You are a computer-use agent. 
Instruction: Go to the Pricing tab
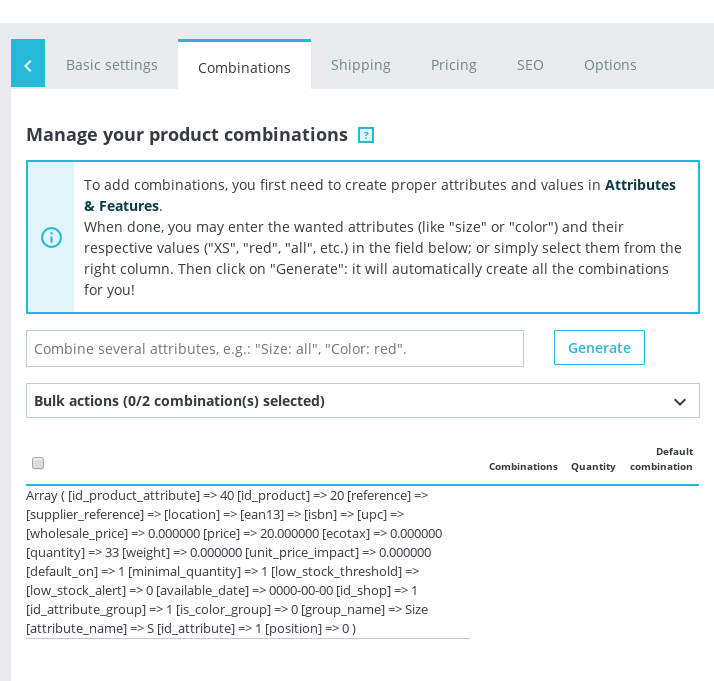pos(454,65)
